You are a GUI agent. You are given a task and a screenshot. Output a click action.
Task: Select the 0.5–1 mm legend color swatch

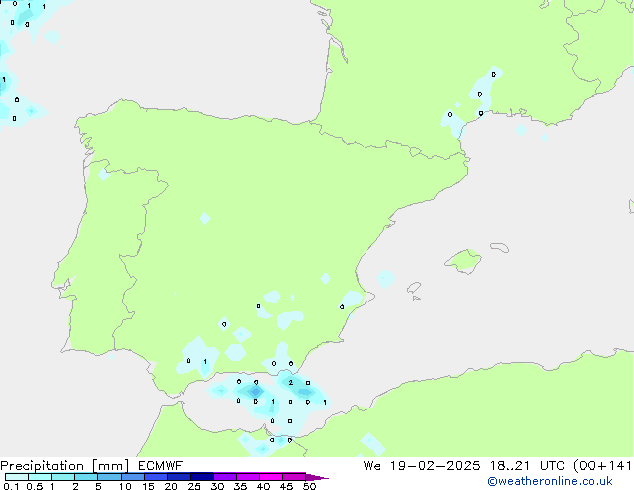[40, 477]
